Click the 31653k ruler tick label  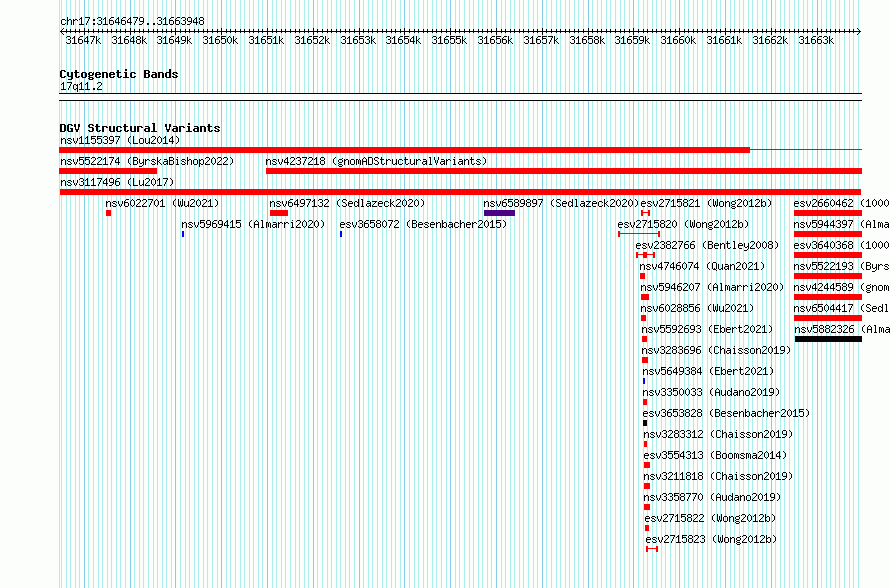tap(358, 40)
